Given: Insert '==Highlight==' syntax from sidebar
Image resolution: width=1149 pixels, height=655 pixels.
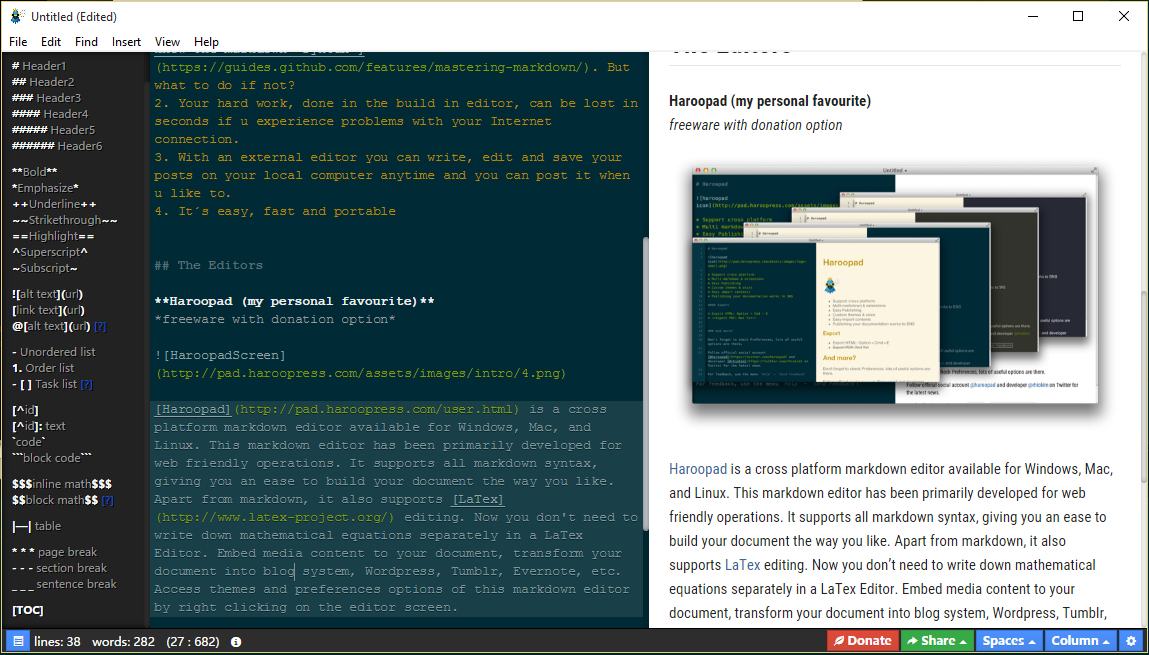Looking at the screenshot, I should point(53,237).
